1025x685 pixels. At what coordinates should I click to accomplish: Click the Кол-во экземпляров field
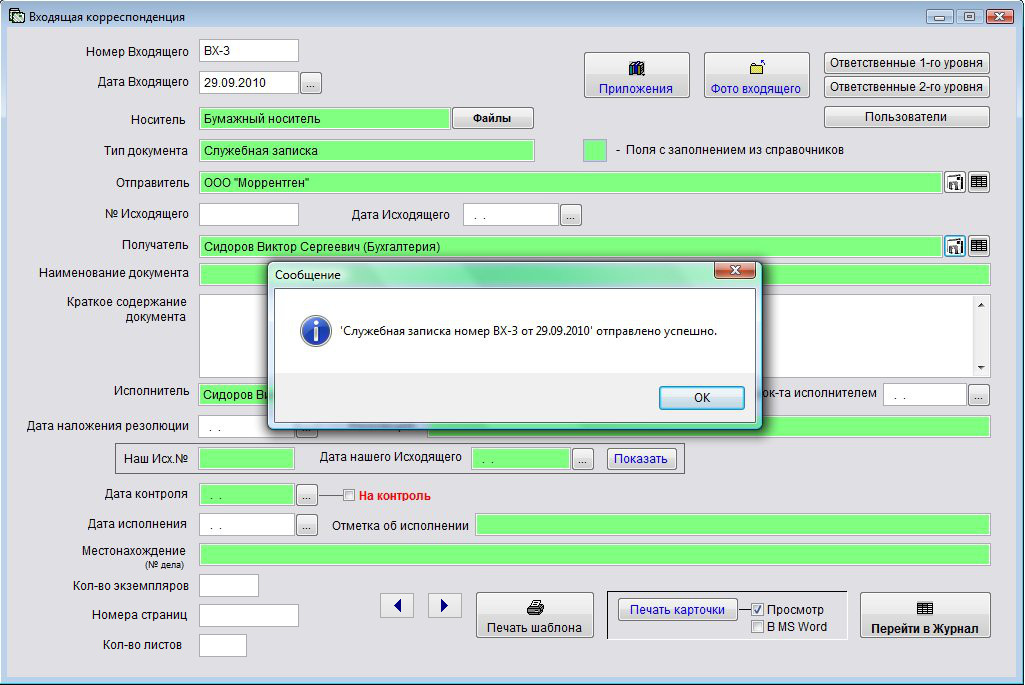(x=229, y=586)
